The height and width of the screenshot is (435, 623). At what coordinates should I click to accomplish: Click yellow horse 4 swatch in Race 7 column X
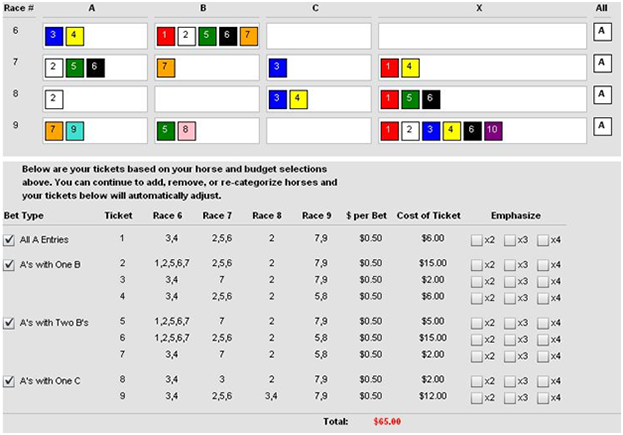[x=410, y=68]
